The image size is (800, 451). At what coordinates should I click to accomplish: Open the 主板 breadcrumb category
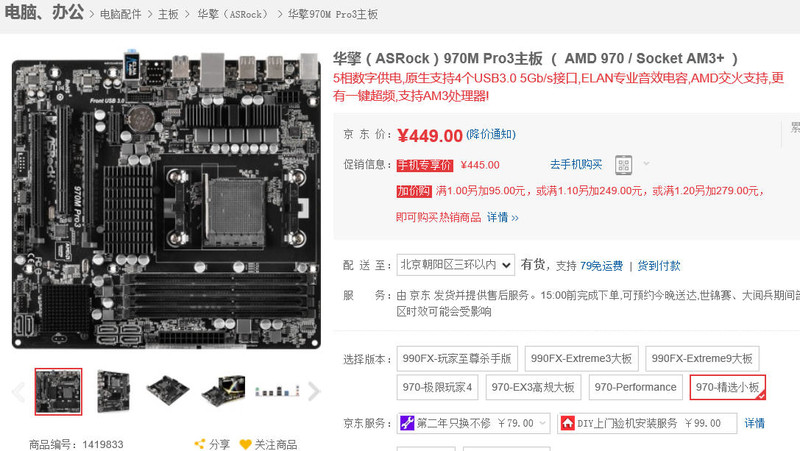point(168,14)
